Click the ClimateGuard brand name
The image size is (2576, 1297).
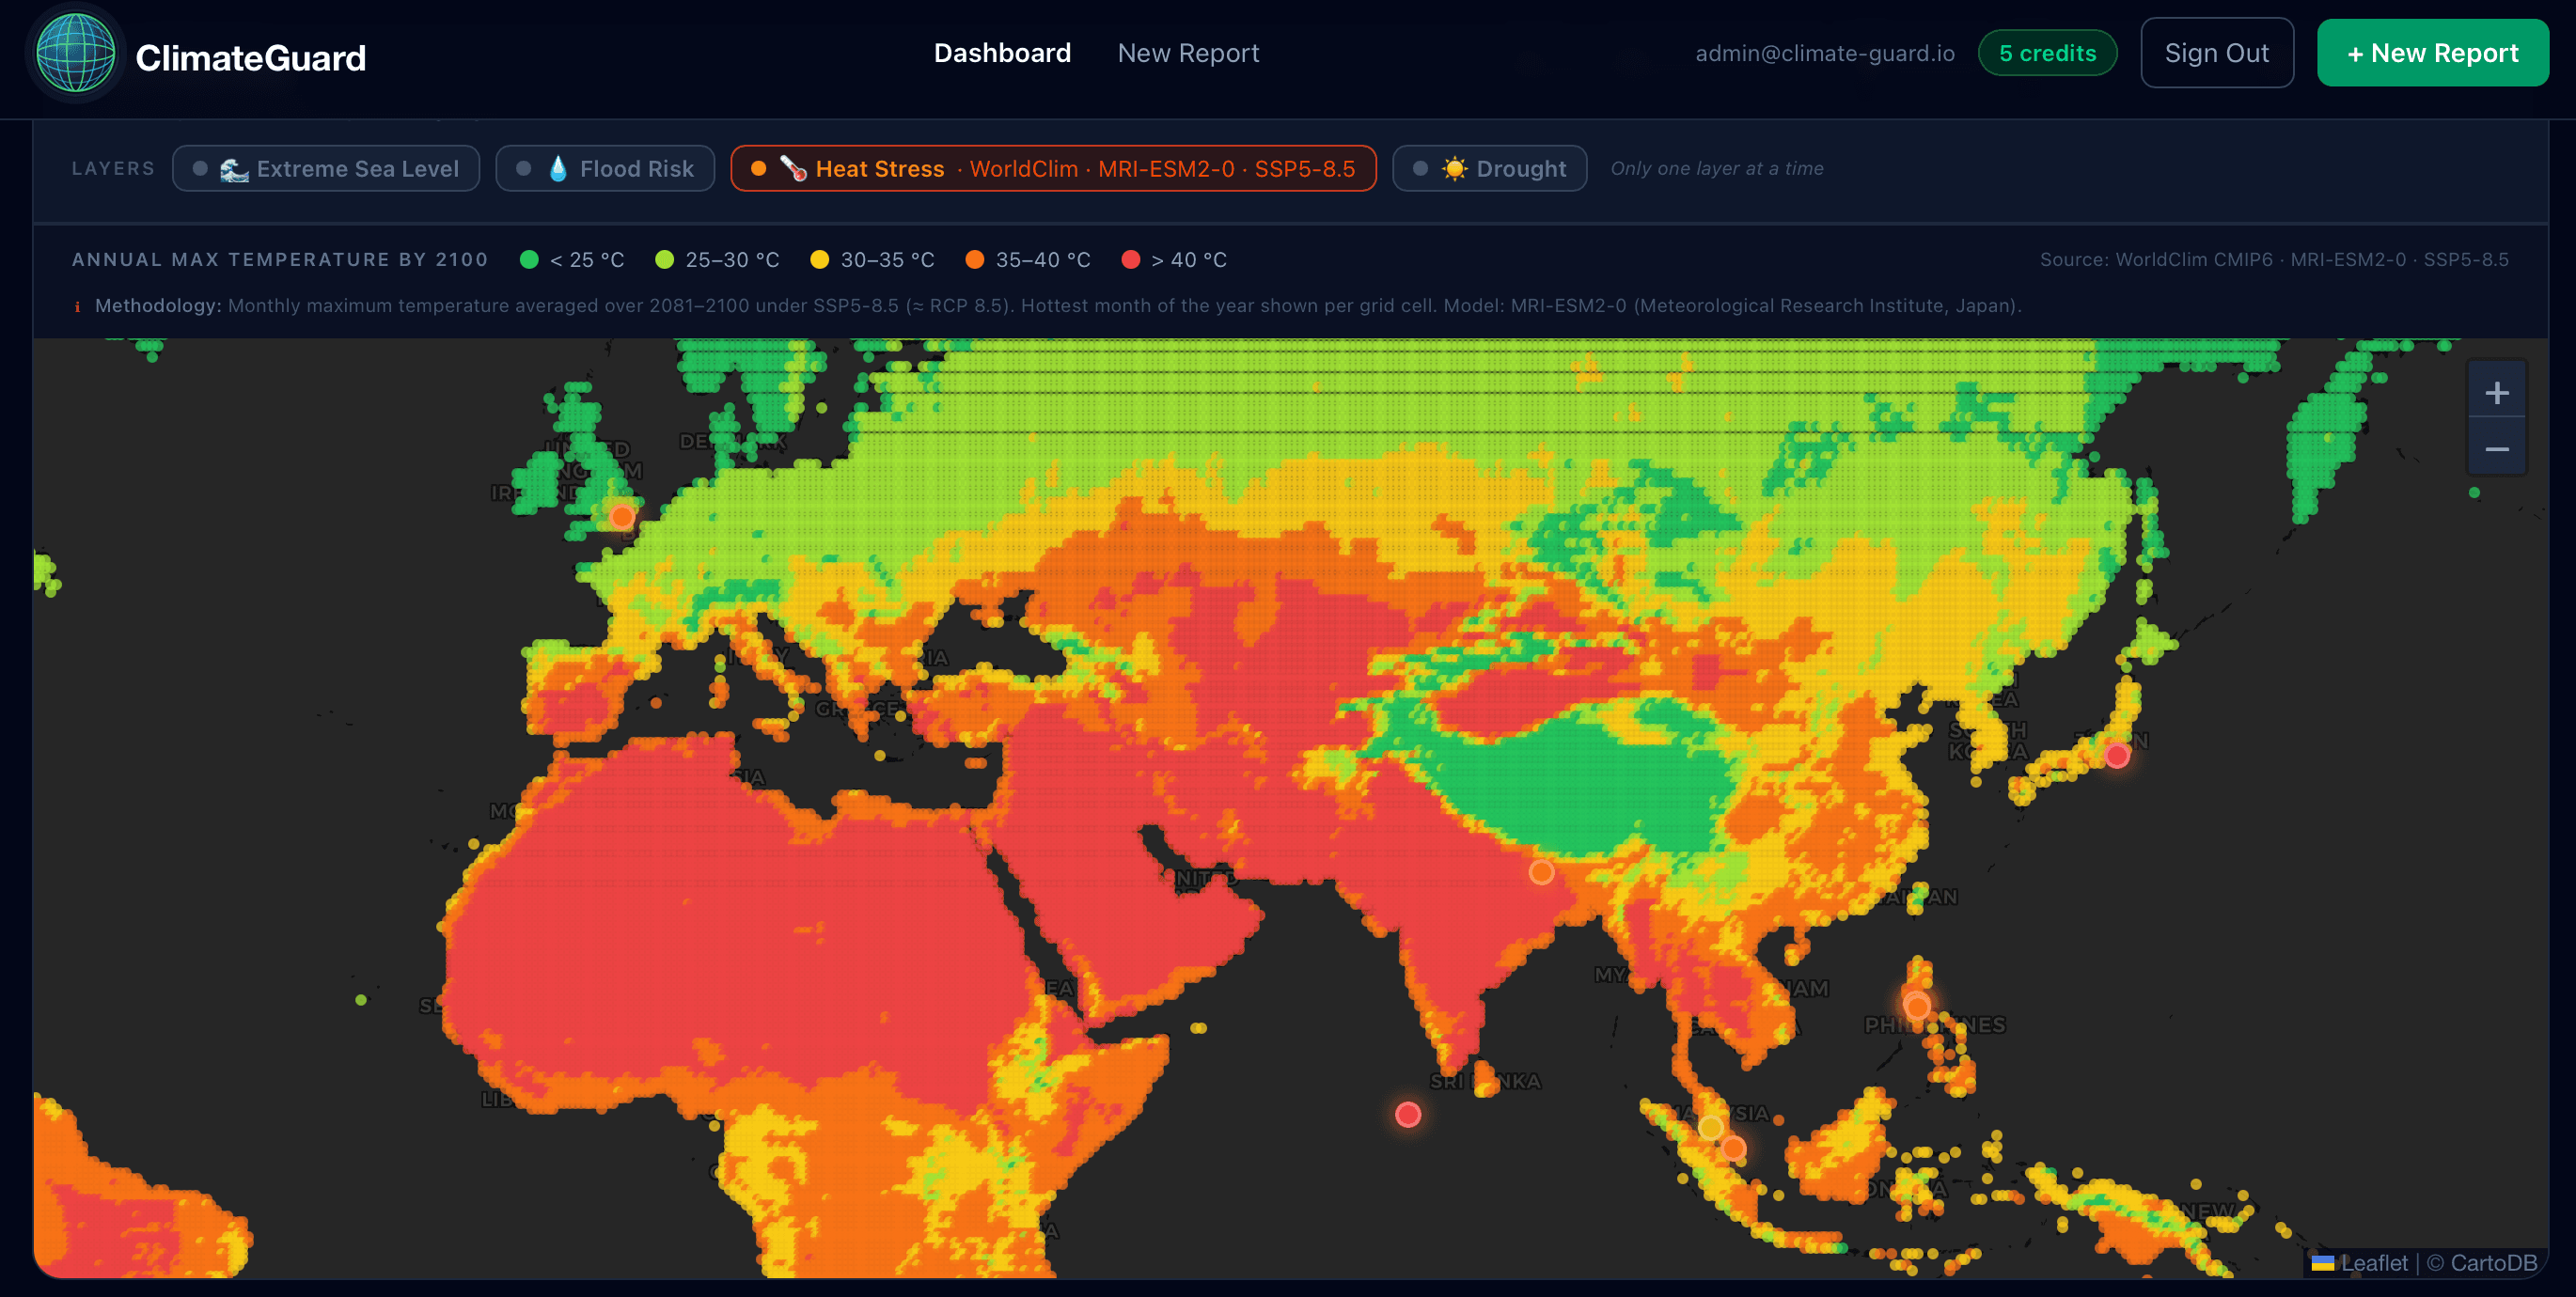coord(251,57)
